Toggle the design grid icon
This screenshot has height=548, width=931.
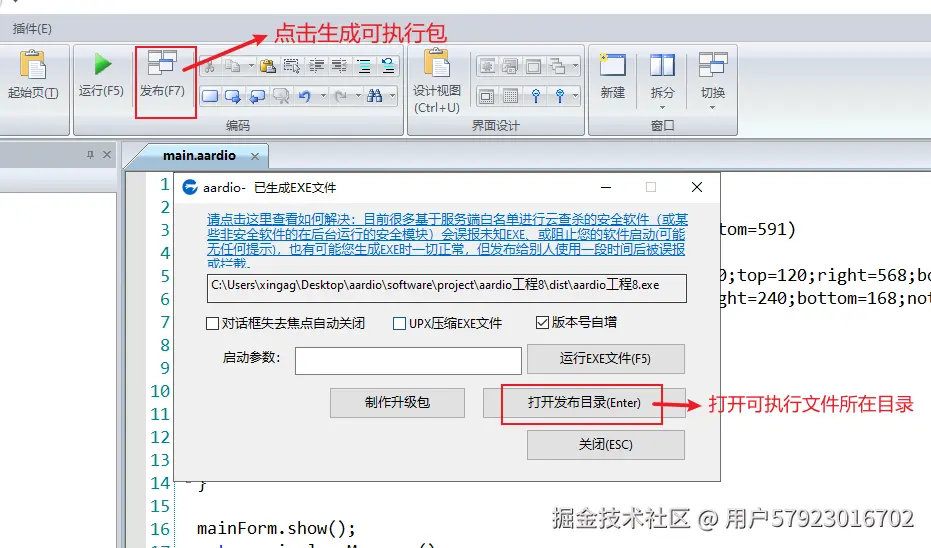[x=511, y=96]
